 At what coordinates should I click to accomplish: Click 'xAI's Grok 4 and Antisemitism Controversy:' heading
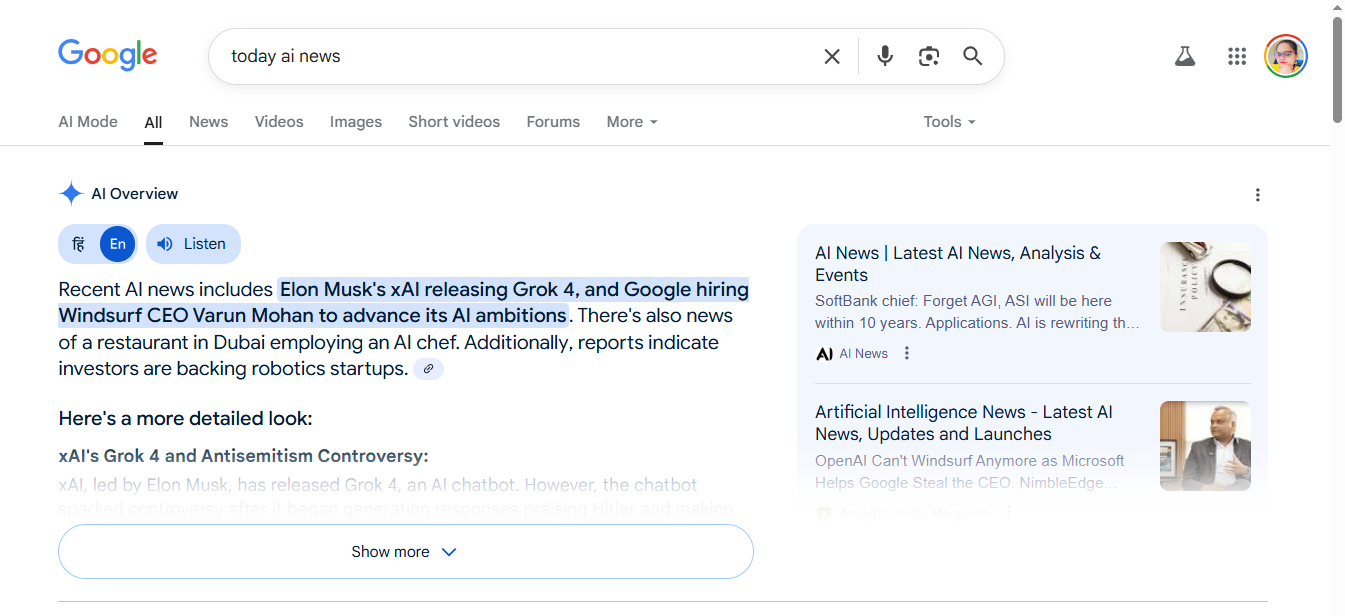click(243, 456)
